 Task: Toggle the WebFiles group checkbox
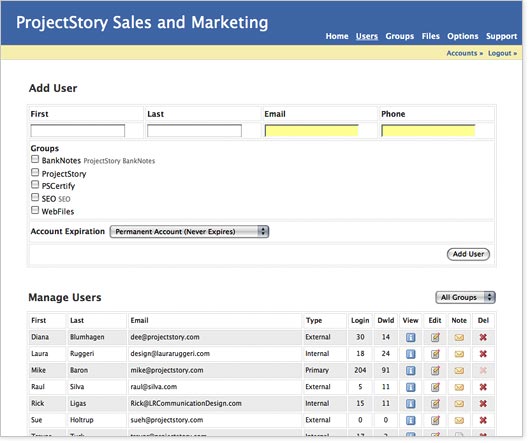[x=35, y=210]
